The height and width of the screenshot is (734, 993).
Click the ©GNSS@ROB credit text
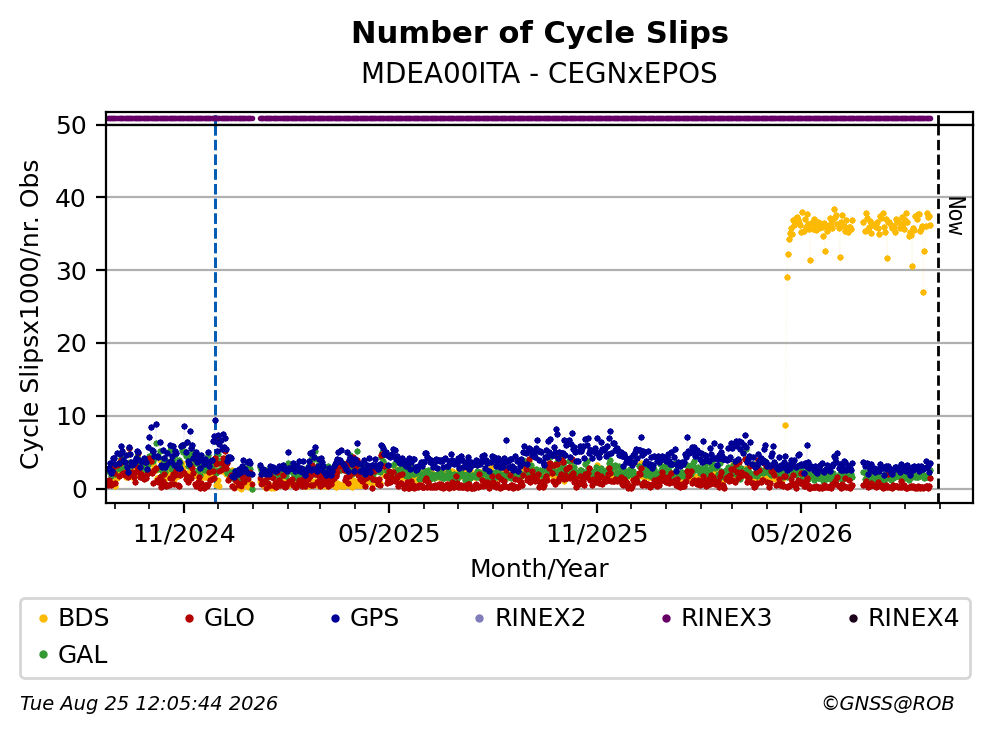pyautogui.click(x=888, y=704)
